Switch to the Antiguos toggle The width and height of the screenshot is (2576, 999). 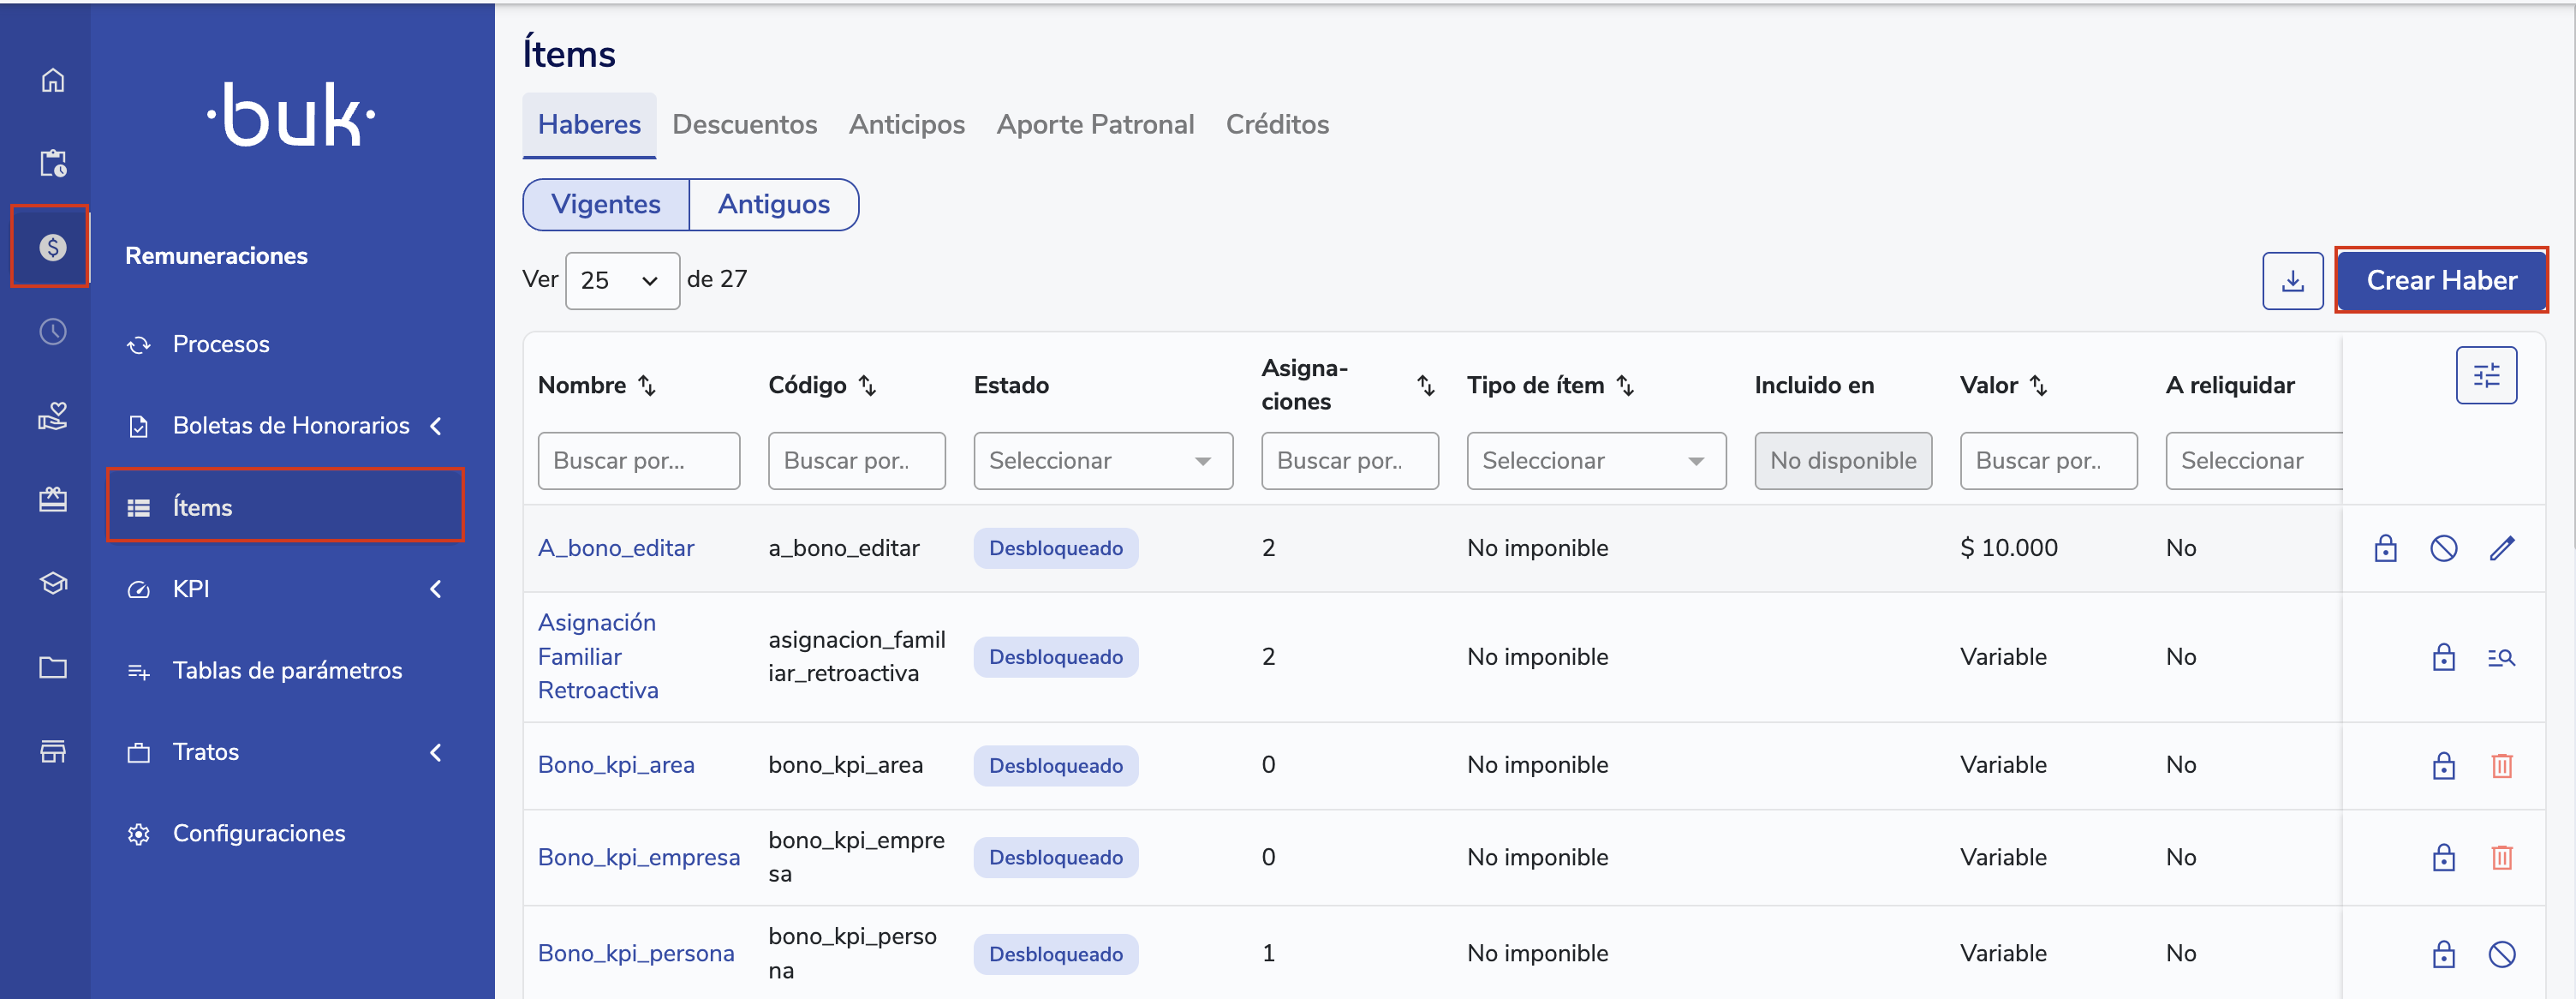pyautogui.click(x=773, y=205)
